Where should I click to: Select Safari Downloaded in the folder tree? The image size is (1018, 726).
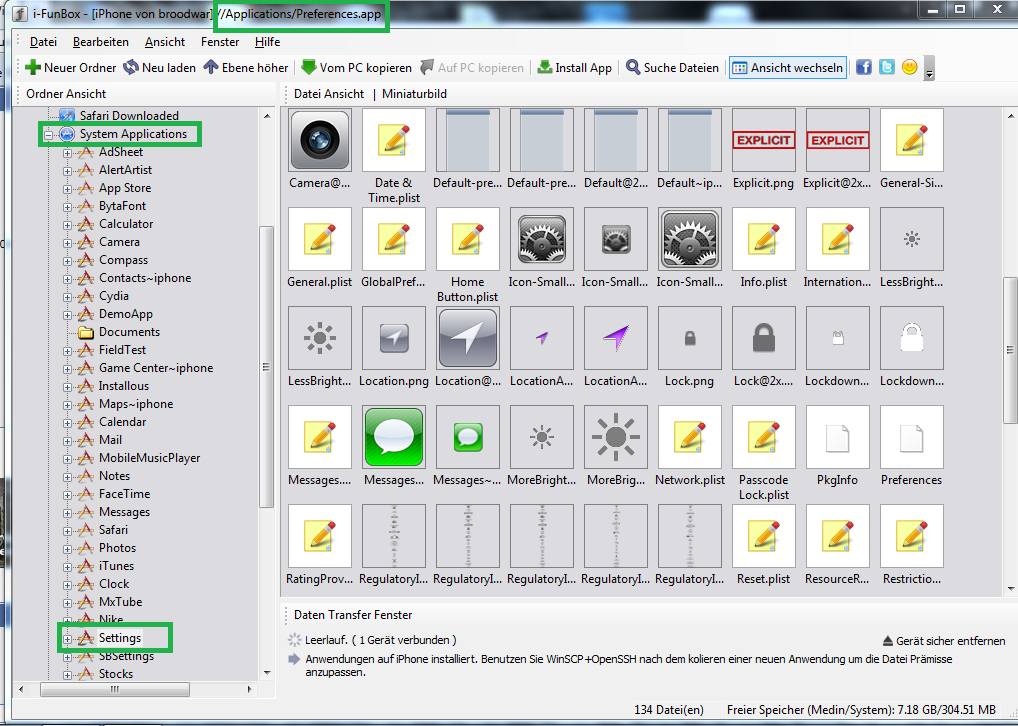click(129, 116)
